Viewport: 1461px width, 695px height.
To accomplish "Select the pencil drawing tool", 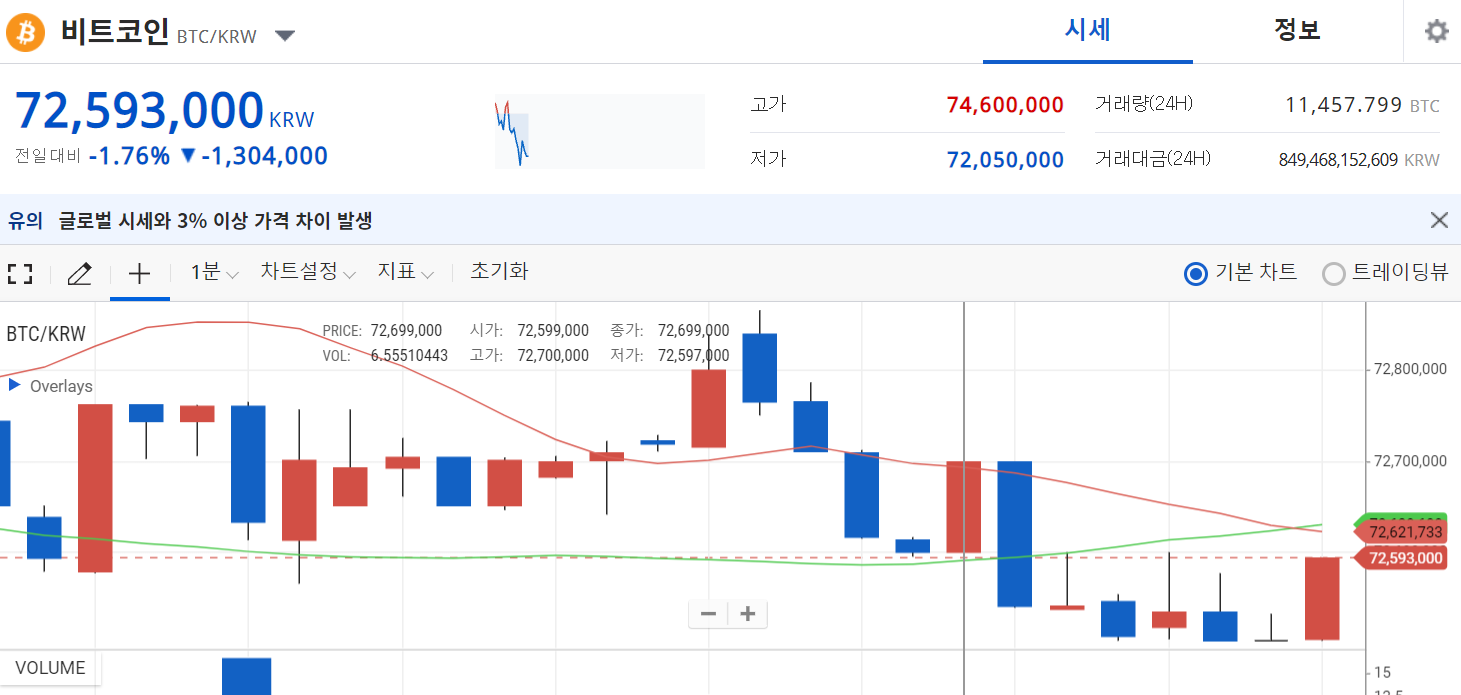I will 79,273.
